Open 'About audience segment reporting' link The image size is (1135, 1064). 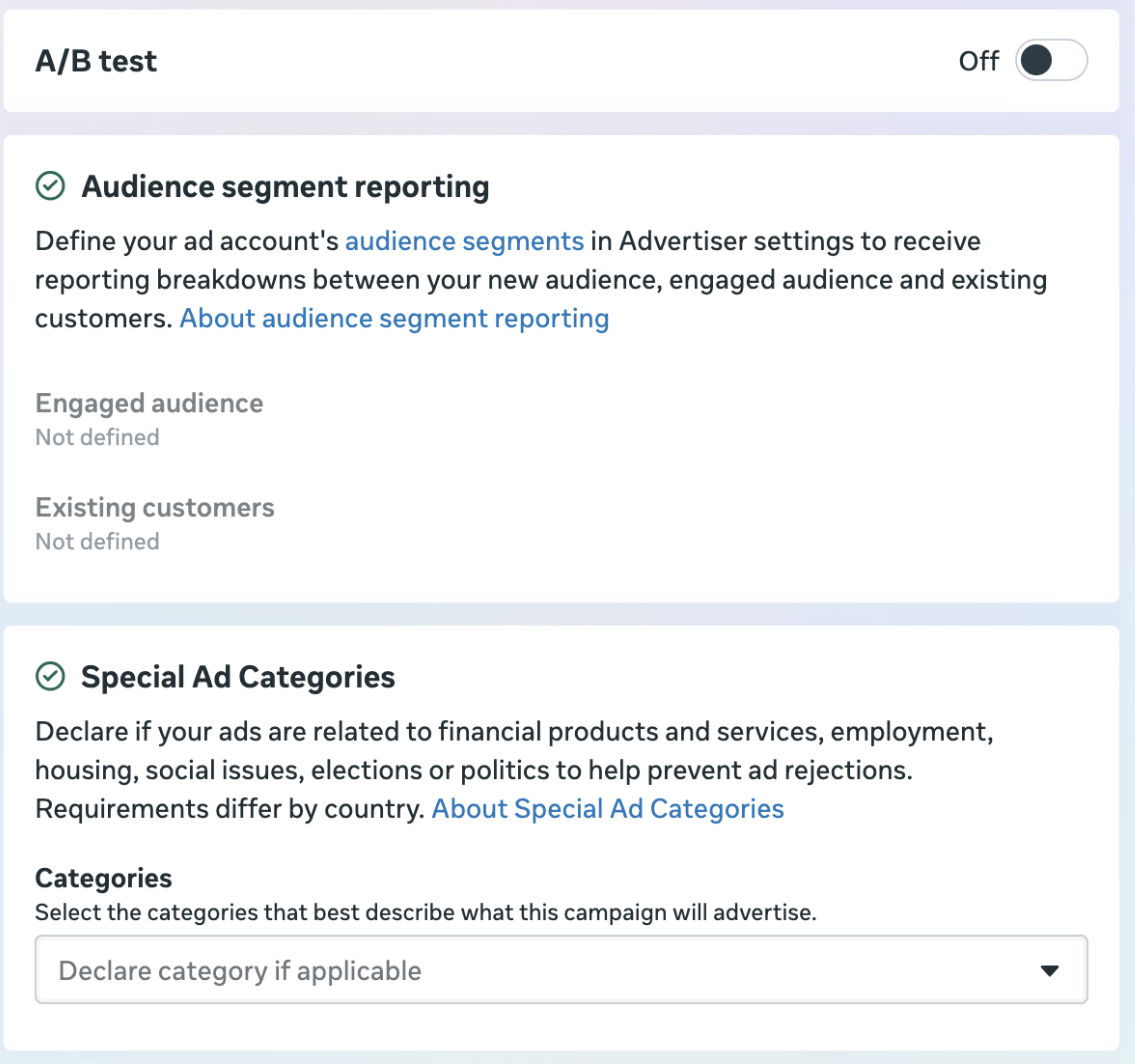(394, 318)
